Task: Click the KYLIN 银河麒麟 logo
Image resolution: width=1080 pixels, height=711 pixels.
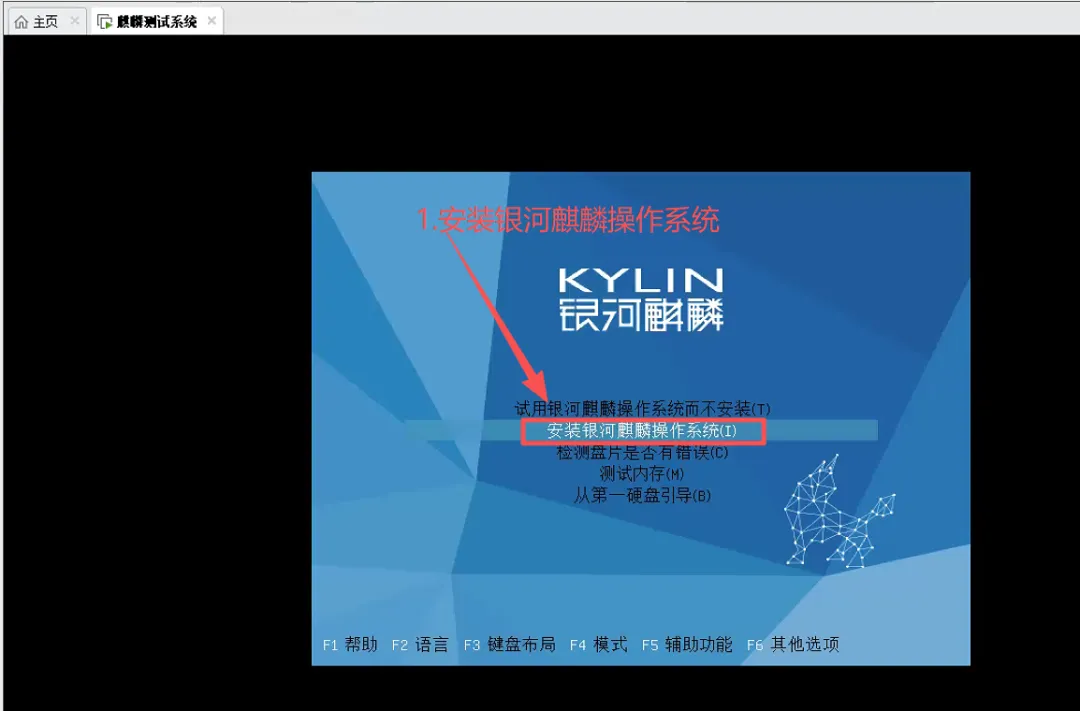Action: click(x=641, y=300)
